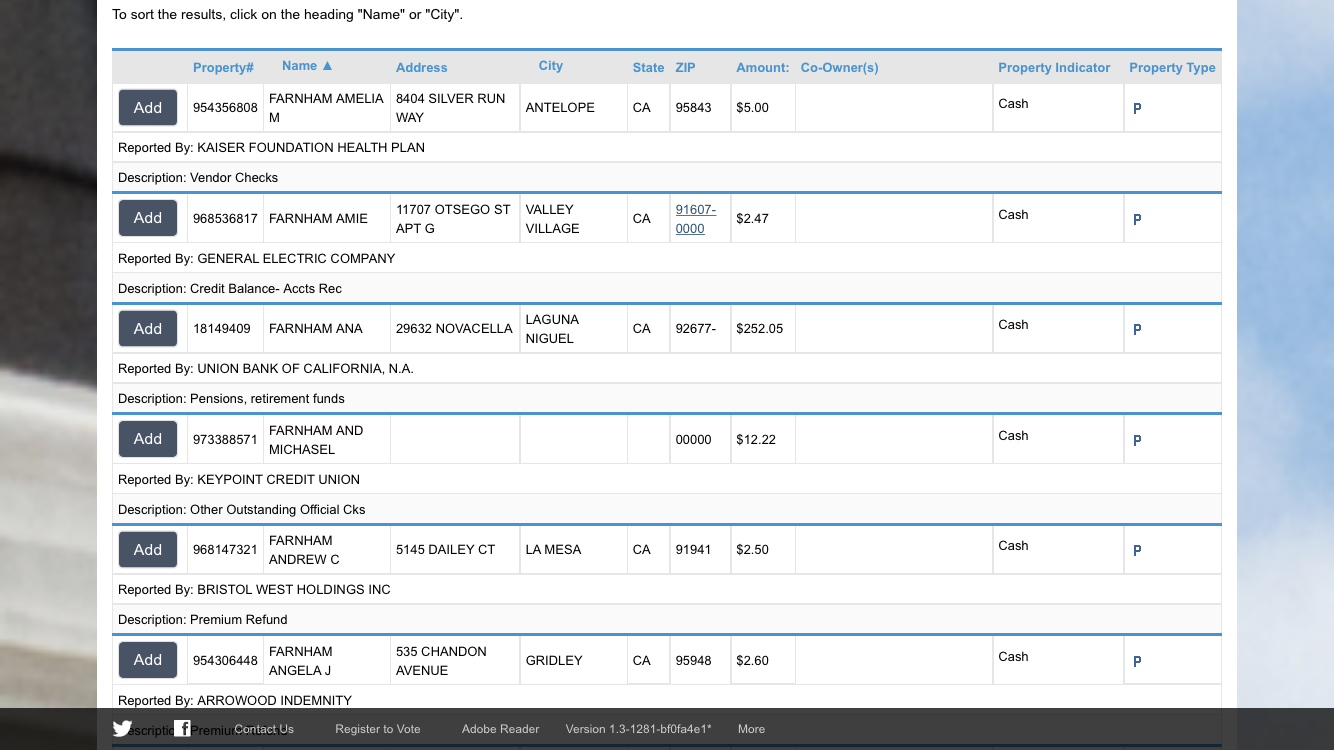Click the P property type icon for FARNHAM AMELIA M
Viewport: 1334px width, 750px height.
(x=1137, y=109)
